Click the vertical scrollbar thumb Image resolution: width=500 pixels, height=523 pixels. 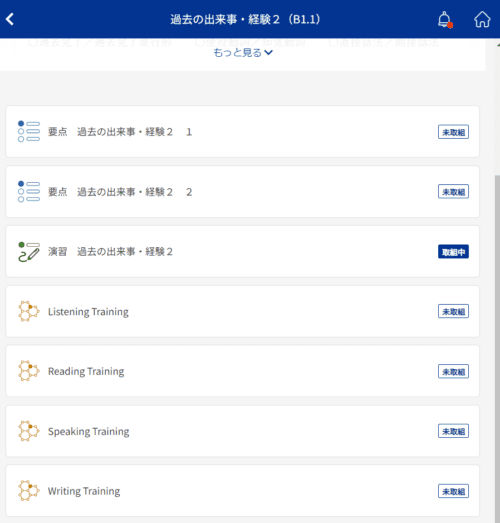click(x=497, y=347)
